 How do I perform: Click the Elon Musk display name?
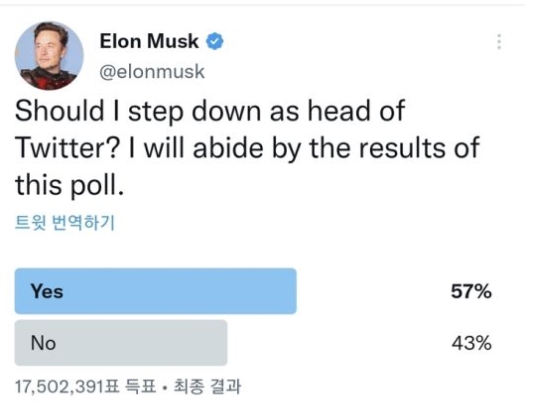coord(149,41)
